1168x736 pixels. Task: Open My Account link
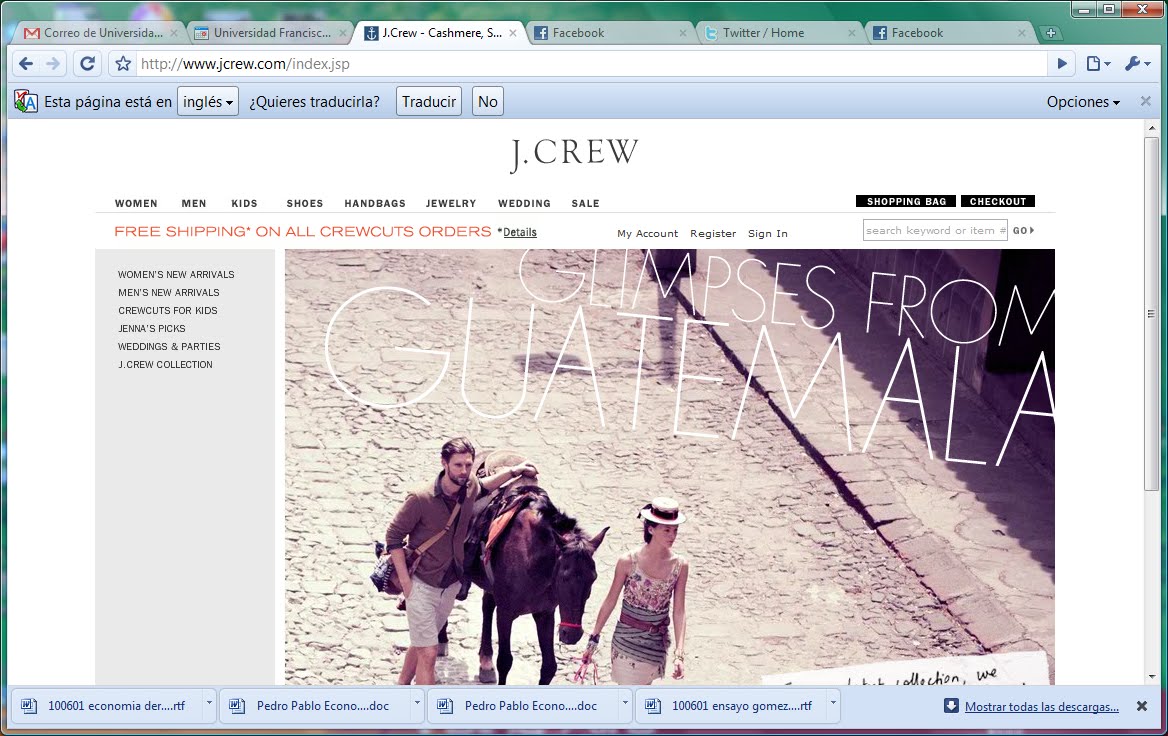647,233
